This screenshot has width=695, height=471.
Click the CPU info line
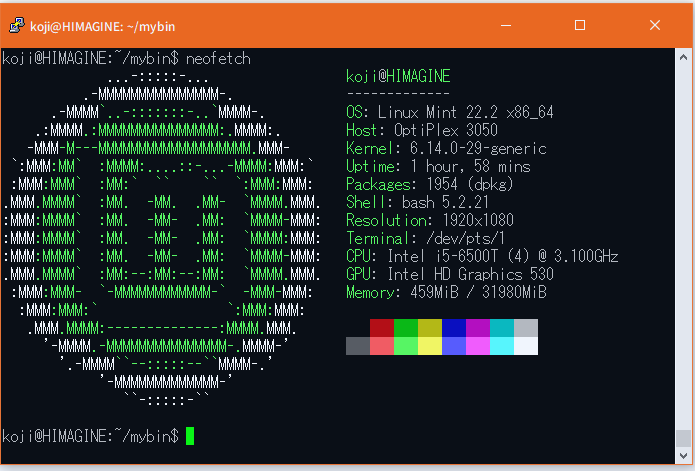(482, 256)
